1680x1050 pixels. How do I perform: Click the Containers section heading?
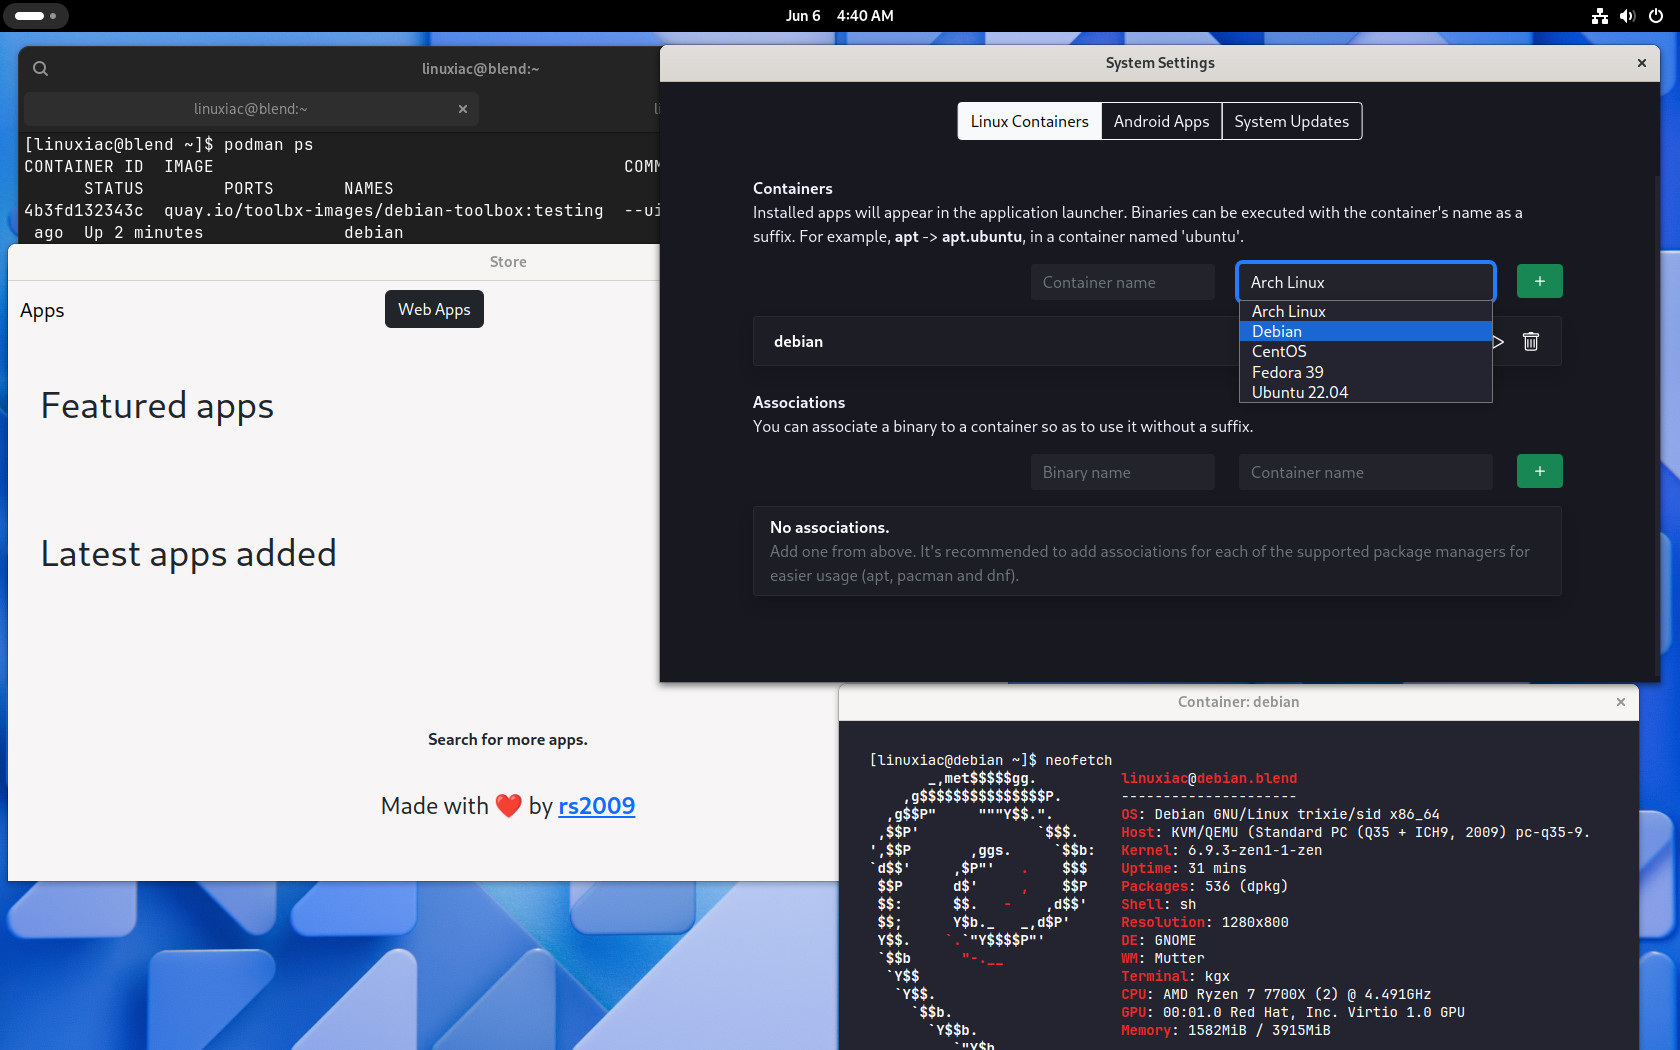tap(793, 188)
